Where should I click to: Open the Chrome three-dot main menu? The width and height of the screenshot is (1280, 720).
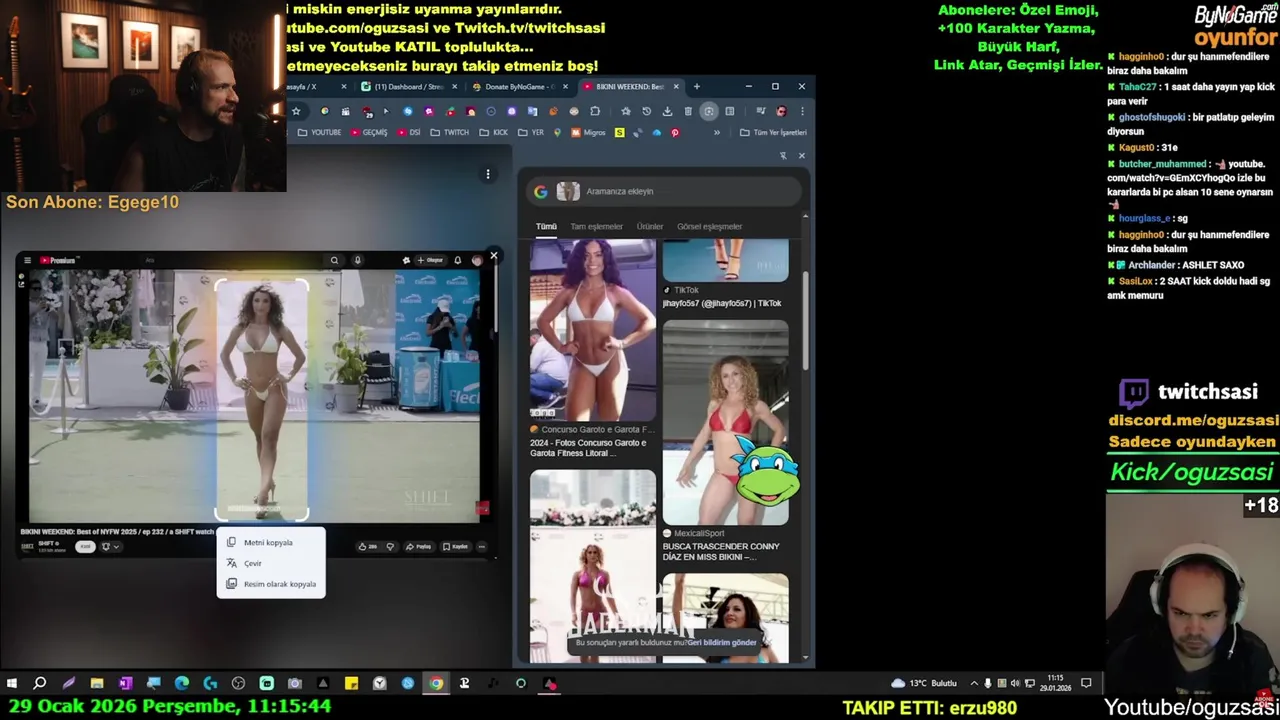801,111
